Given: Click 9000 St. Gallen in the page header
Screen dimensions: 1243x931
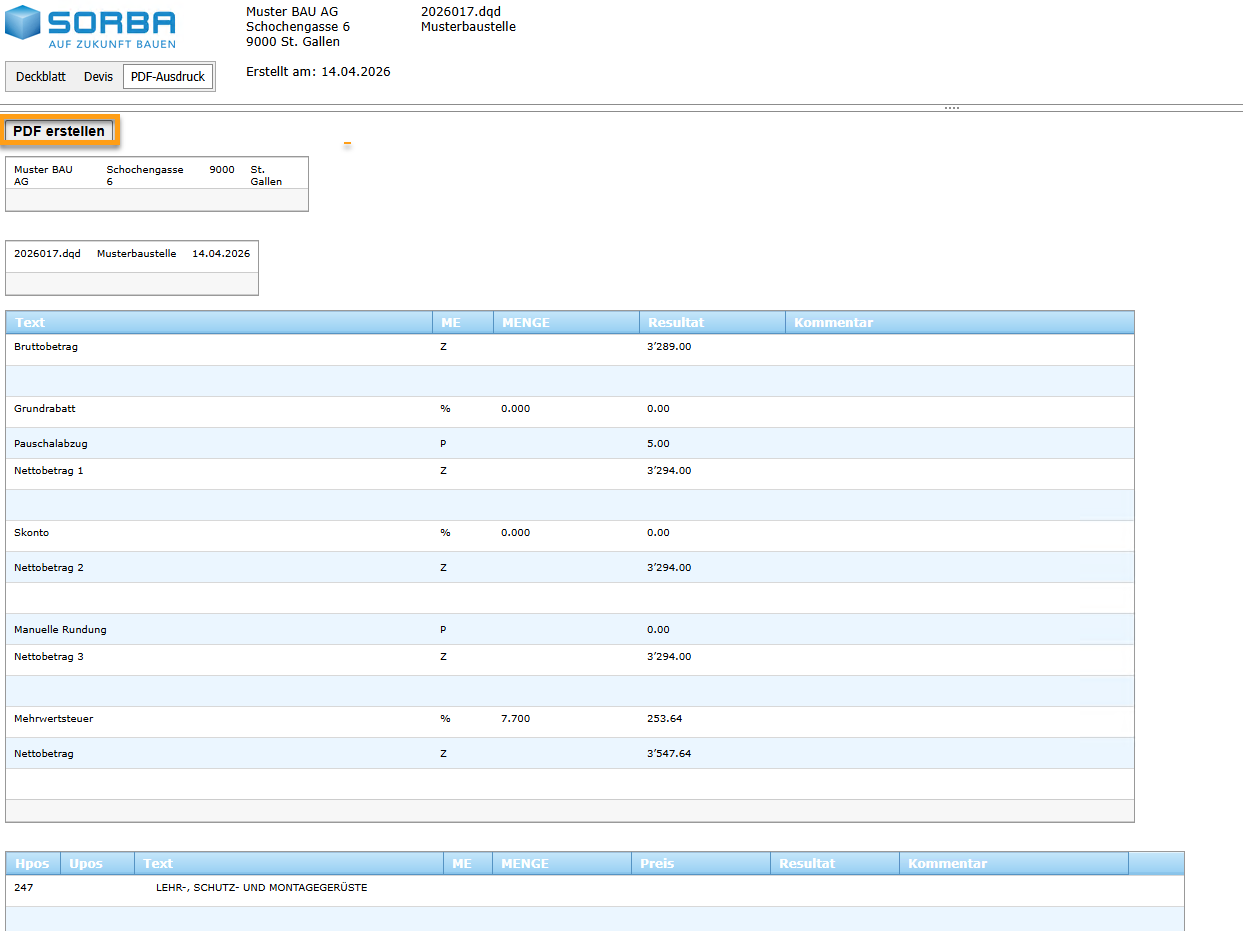Looking at the screenshot, I should coord(293,42).
